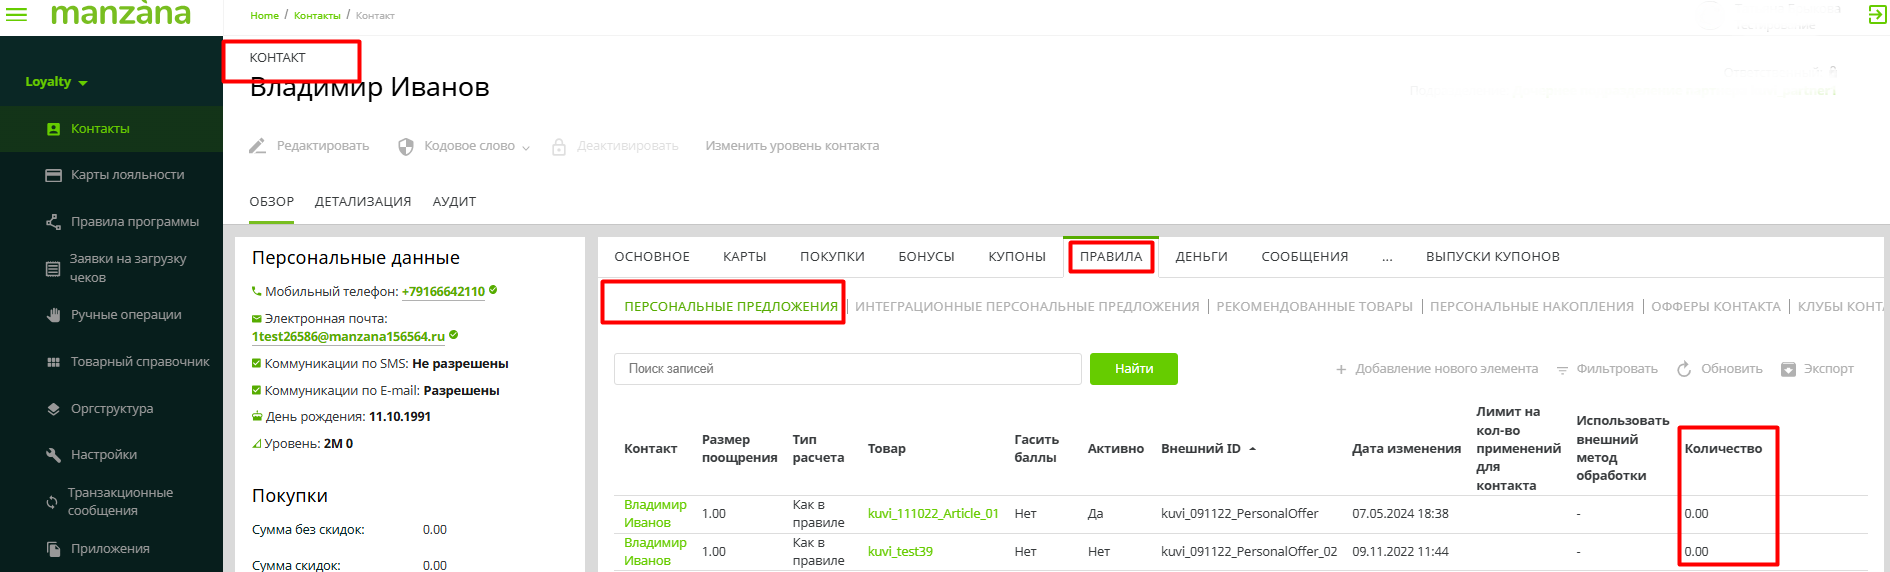Switch to the ДЕТАЛИЗАЦИЯ tab
This screenshot has width=1890, height=572.
tap(363, 202)
